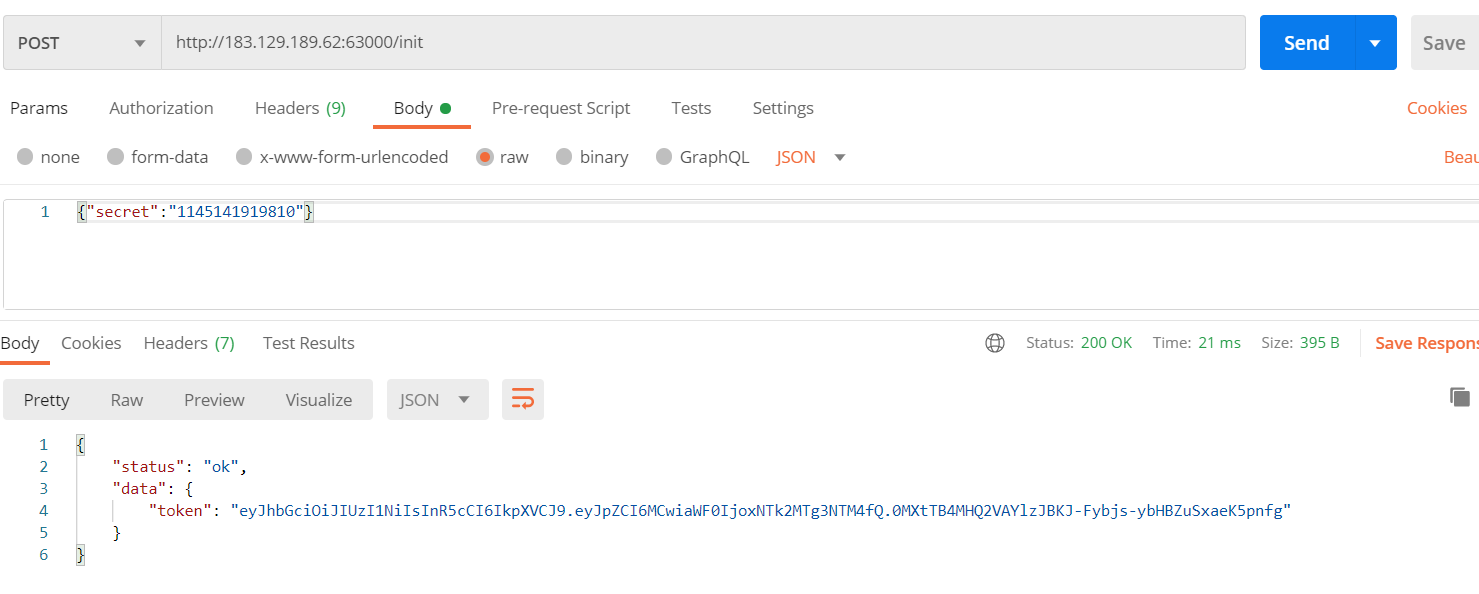Image resolution: width=1479 pixels, height=594 pixels.
Task: Open the response Headers (7) tab
Action: pos(189,343)
